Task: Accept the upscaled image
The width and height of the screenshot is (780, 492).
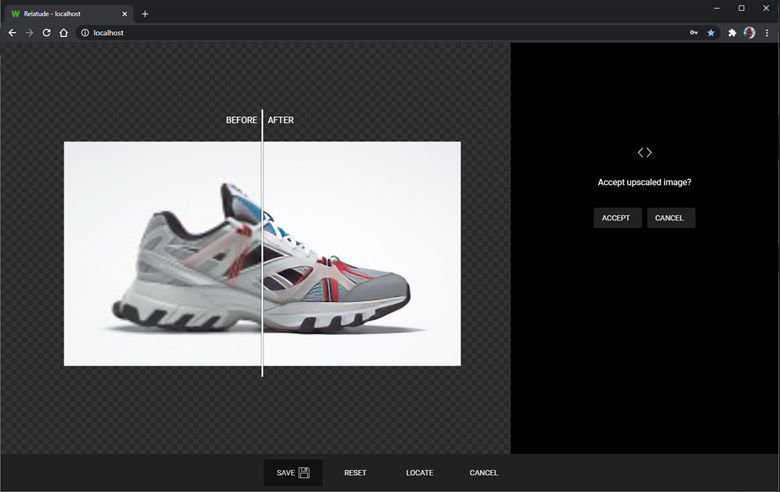Action: (x=617, y=218)
